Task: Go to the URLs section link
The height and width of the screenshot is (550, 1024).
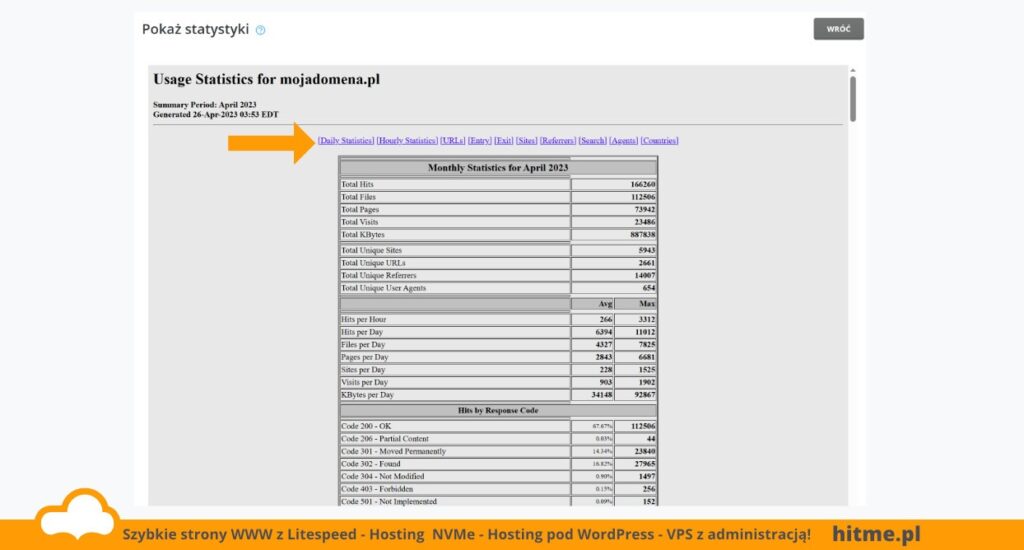Action: pyautogui.click(x=453, y=140)
